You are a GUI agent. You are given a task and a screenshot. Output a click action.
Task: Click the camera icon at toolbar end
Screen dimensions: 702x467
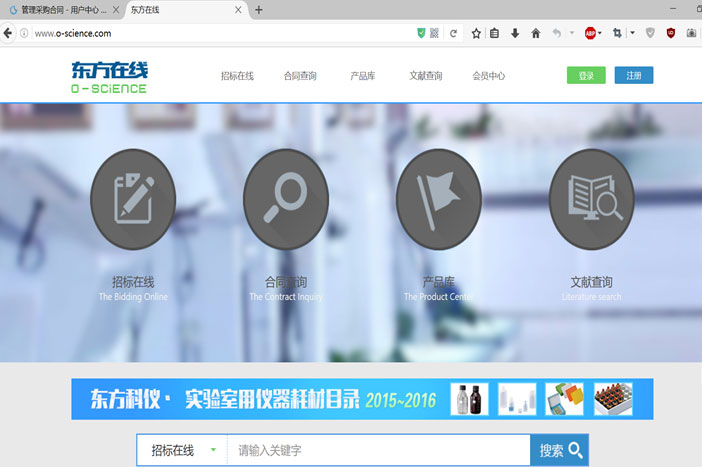pyautogui.click(x=691, y=33)
